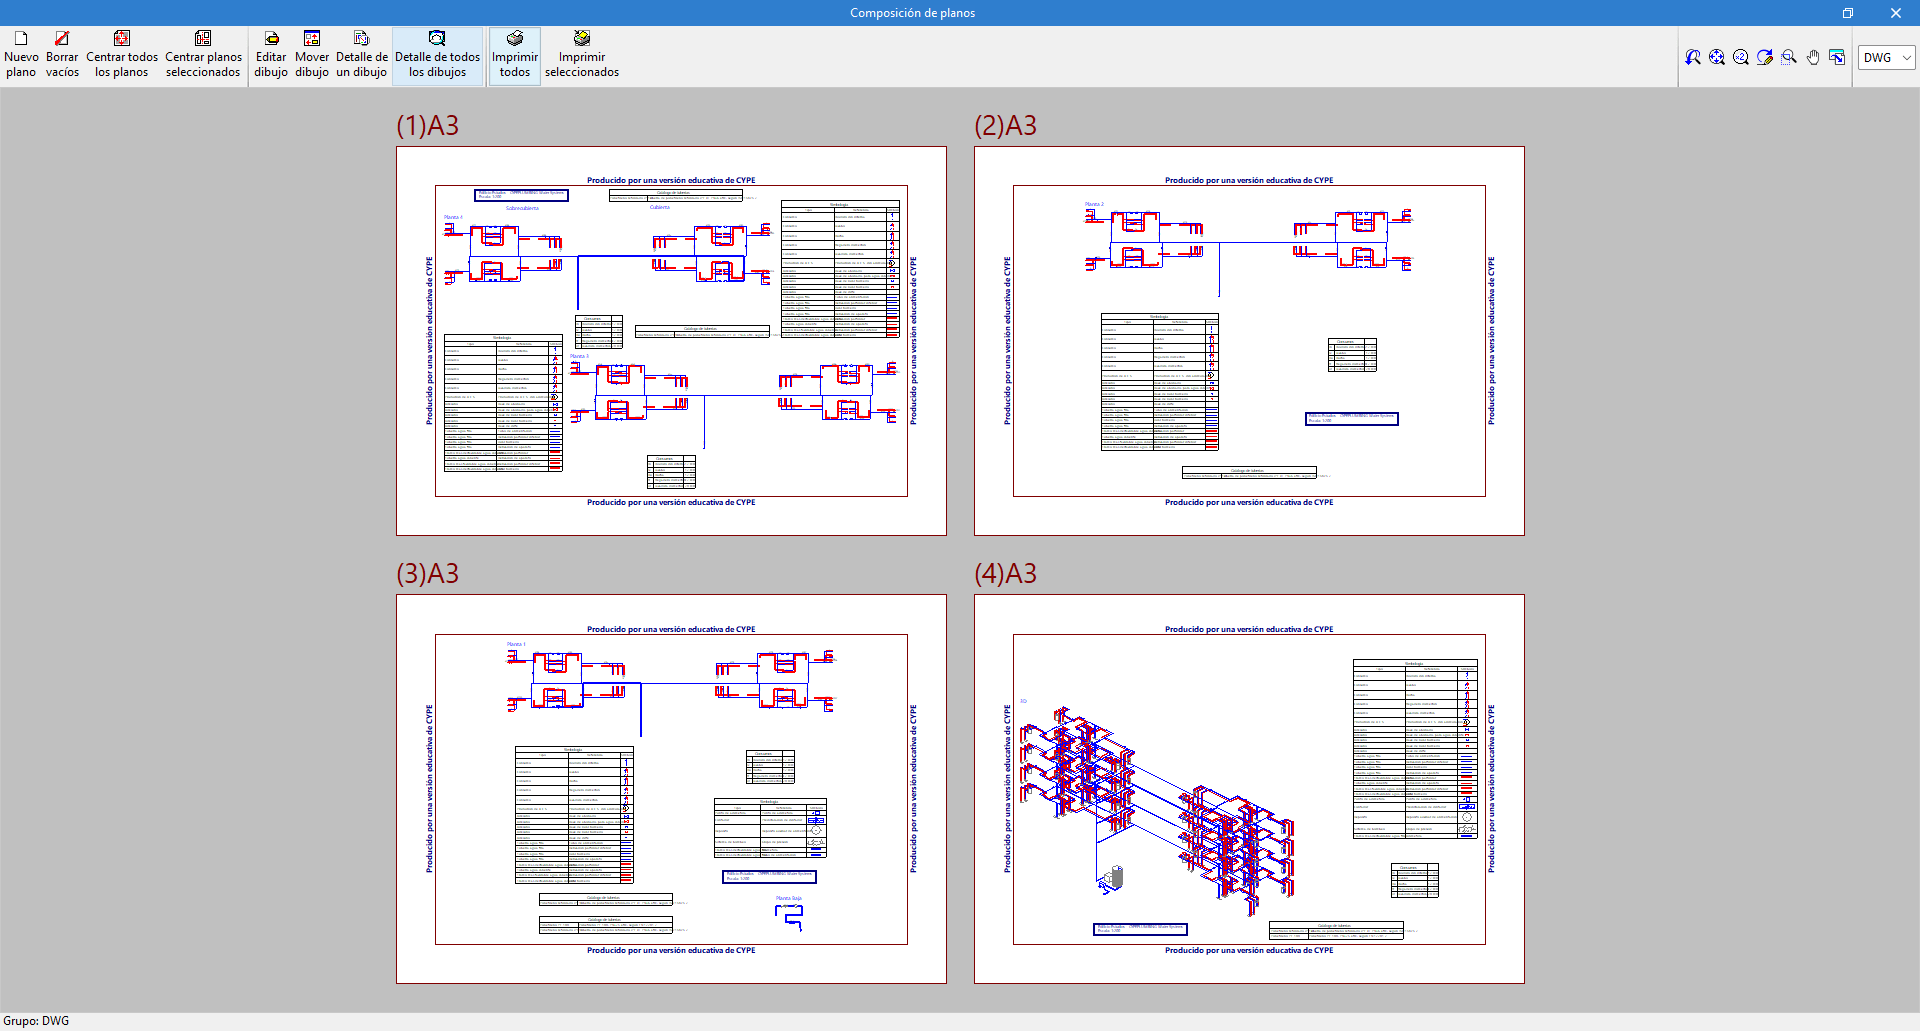Open the DWG format dropdown
This screenshot has width=1920, height=1031.
pos(1887,57)
